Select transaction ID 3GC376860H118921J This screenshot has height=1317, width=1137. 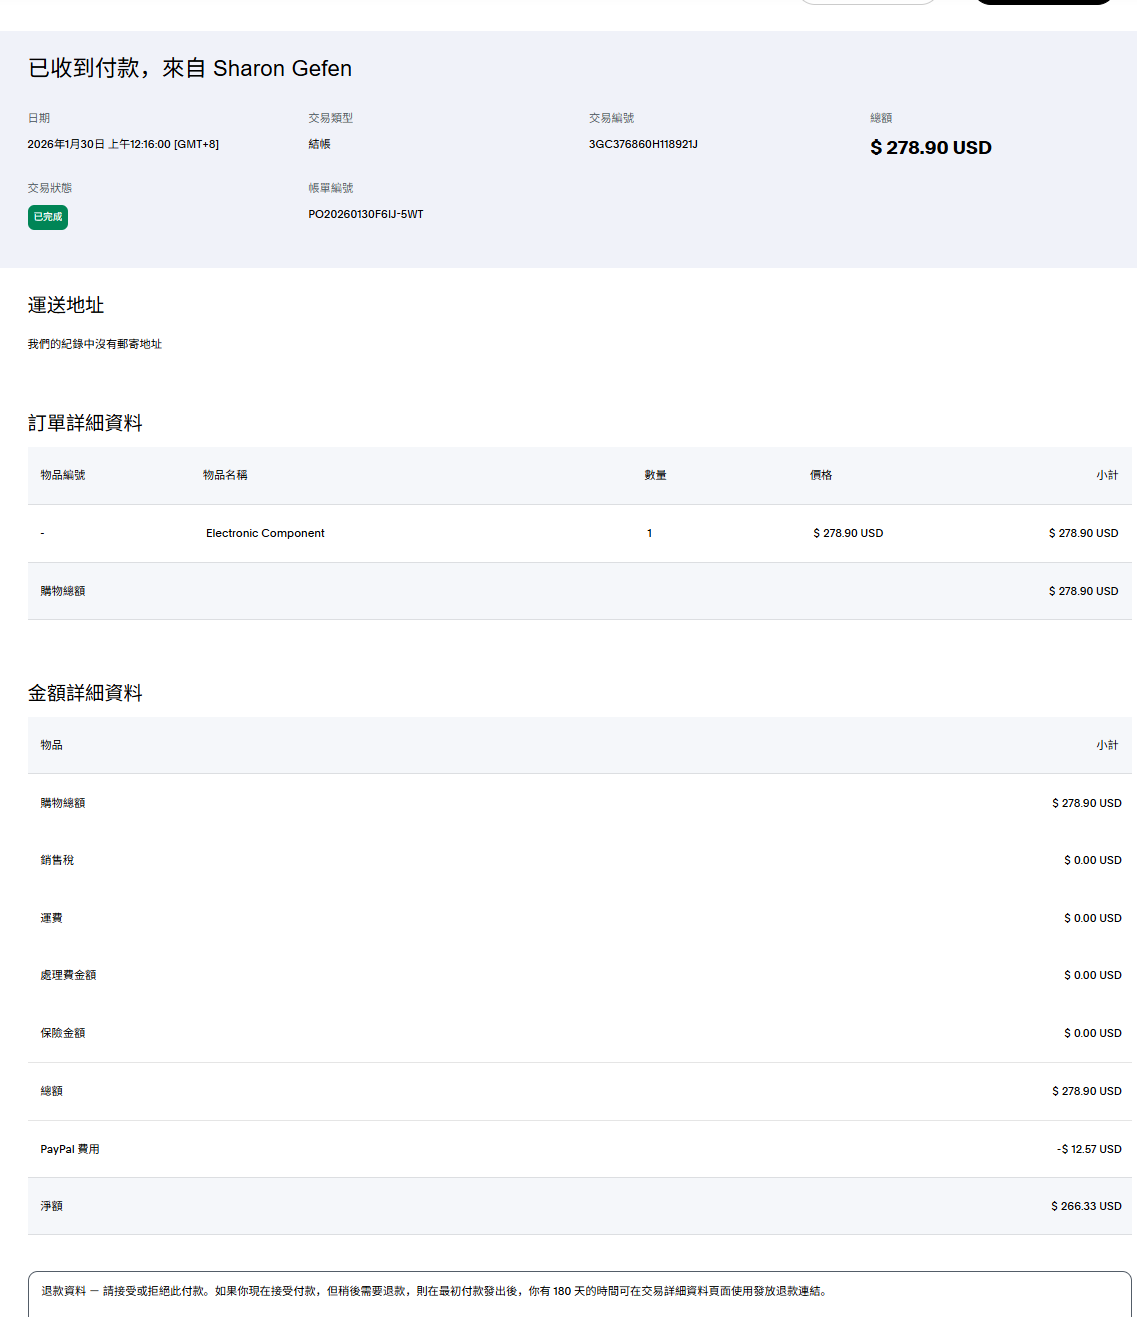coord(643,144)
